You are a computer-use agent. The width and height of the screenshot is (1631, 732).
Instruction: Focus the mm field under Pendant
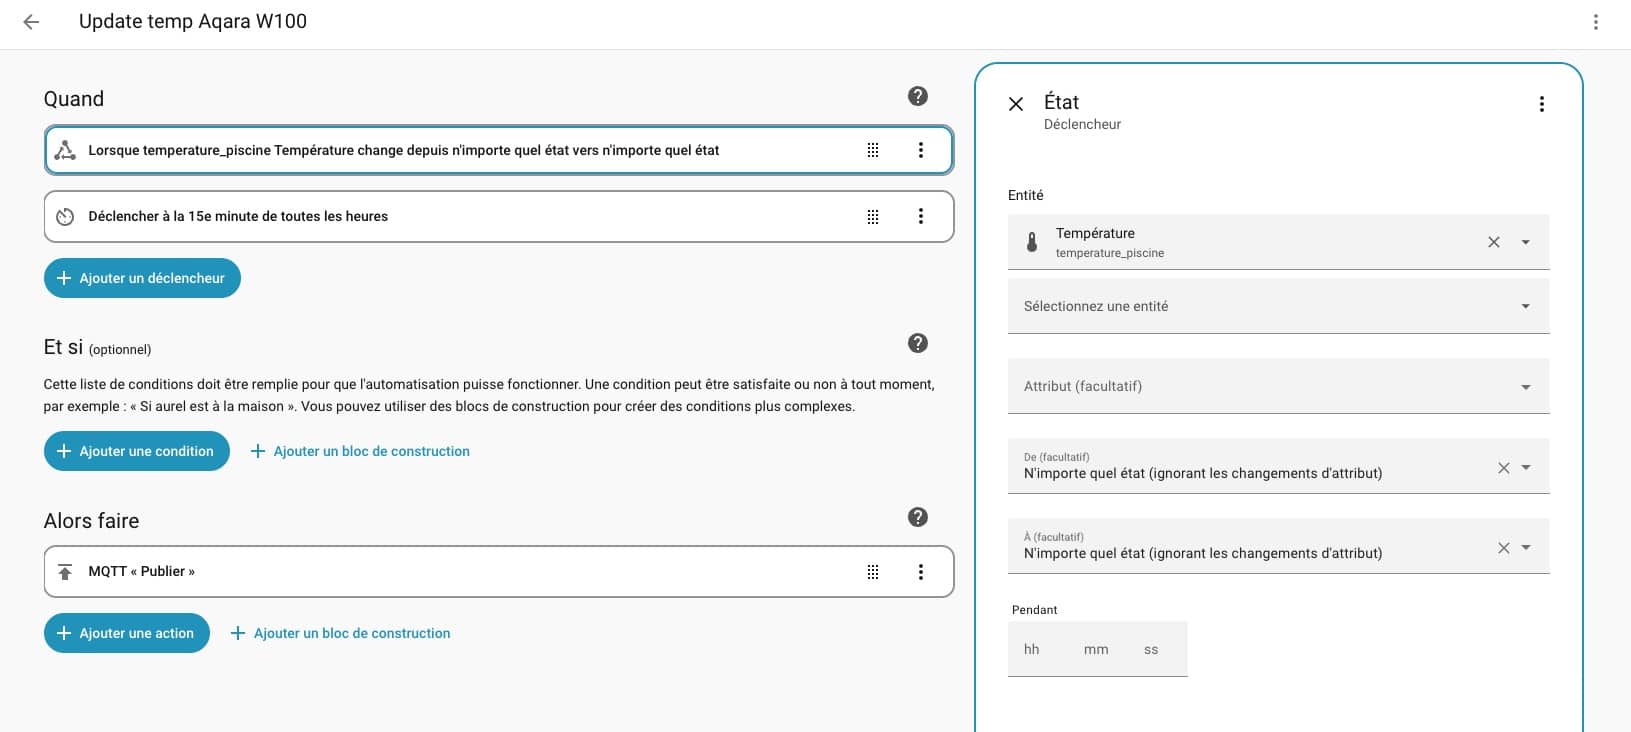pos(1097,649)
